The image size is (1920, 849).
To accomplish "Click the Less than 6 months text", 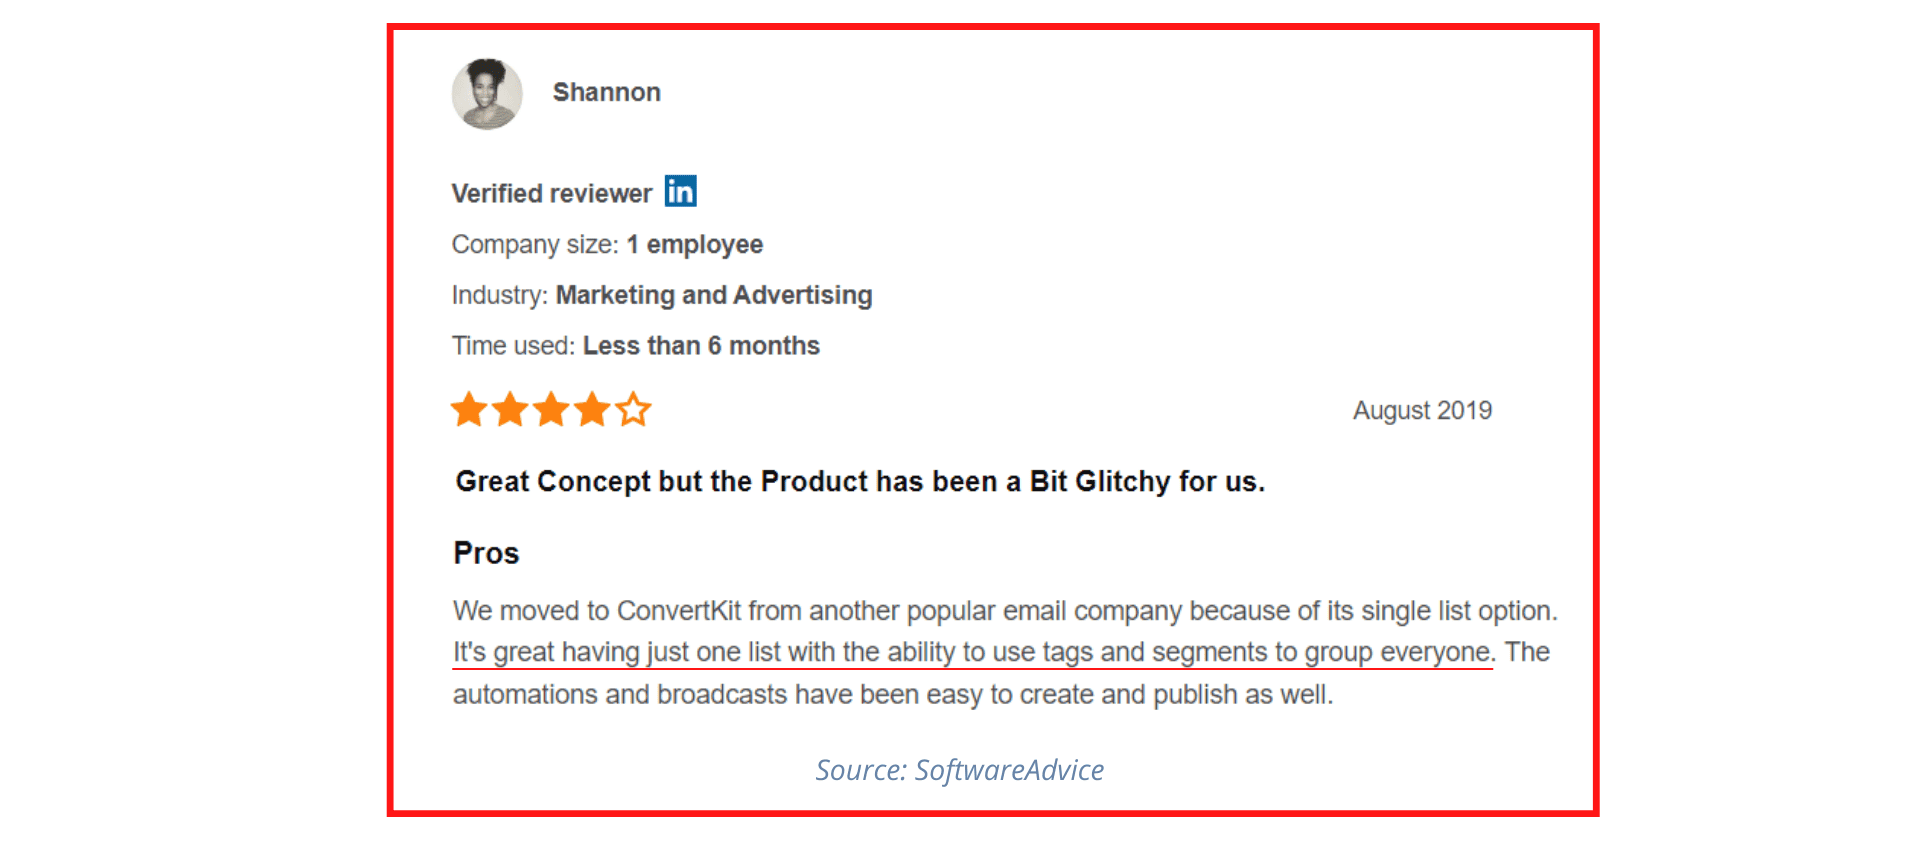I will point(701,346).
